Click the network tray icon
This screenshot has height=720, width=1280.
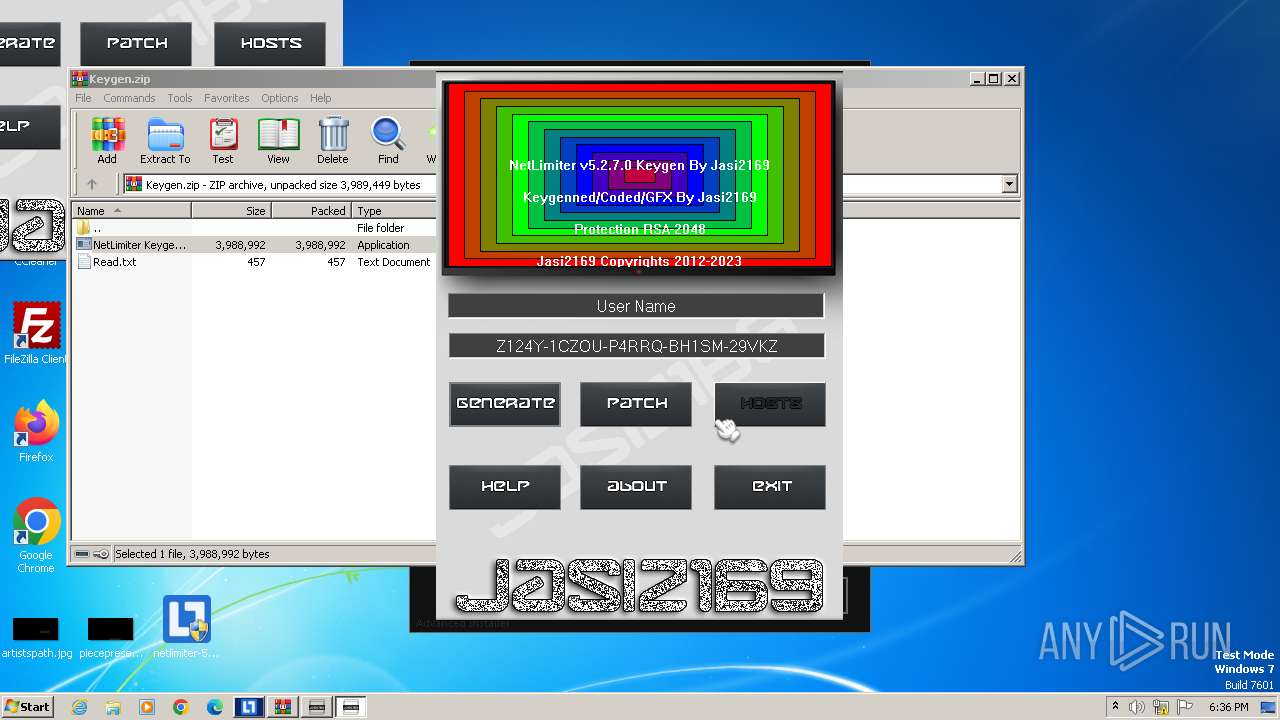[x=1162, y=707]
